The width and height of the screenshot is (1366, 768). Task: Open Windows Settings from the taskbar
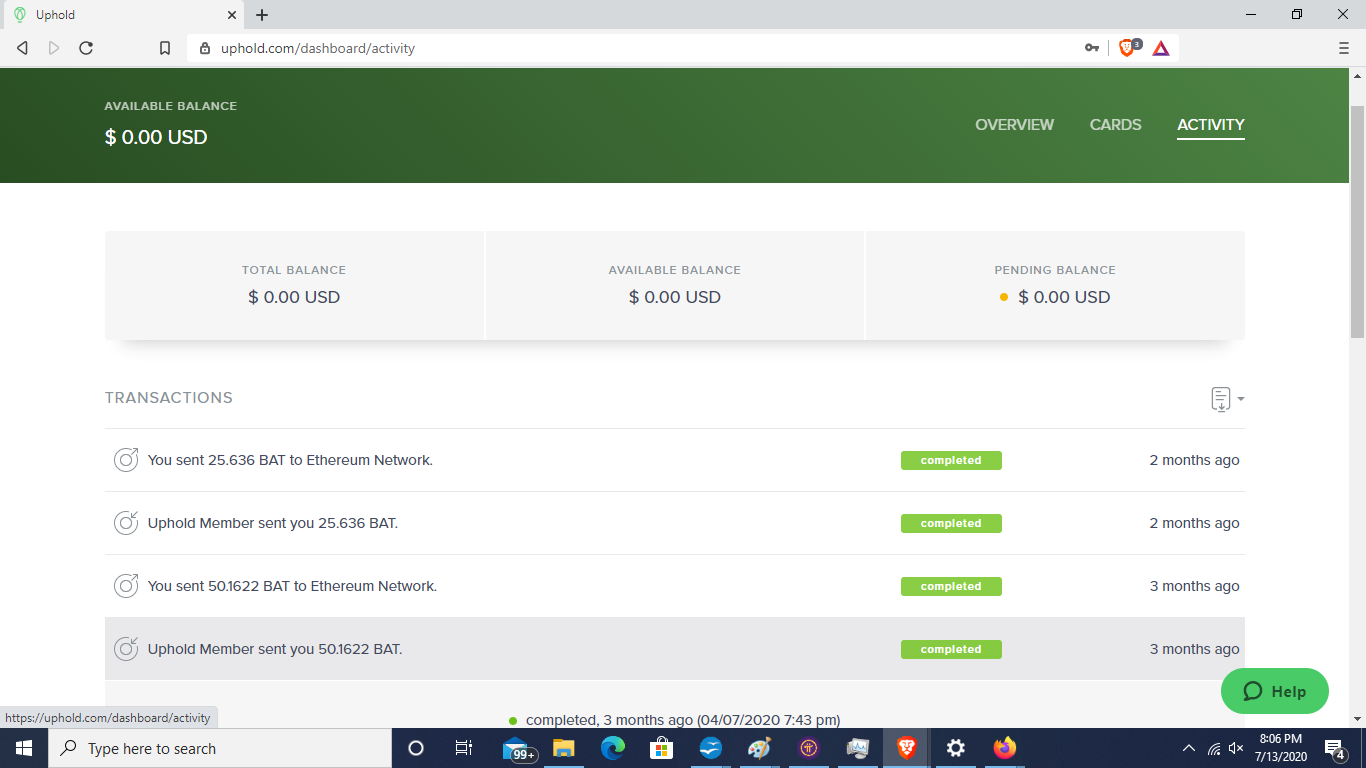point(955,748)
